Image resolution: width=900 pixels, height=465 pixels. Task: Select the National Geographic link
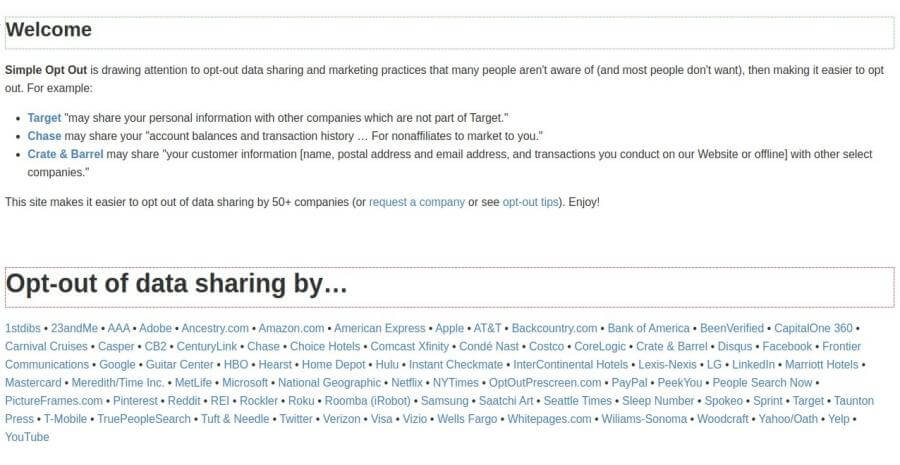coord(329,383)
